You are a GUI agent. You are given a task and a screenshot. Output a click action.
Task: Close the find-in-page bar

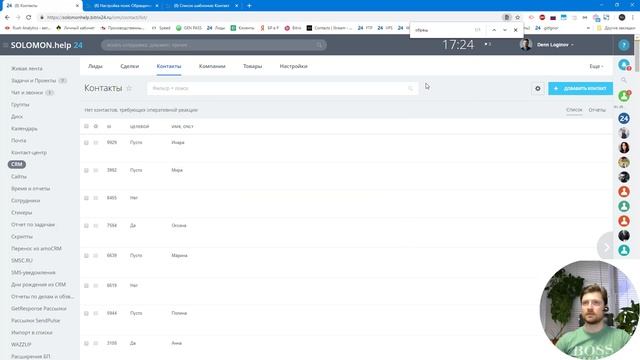[516, 30]
